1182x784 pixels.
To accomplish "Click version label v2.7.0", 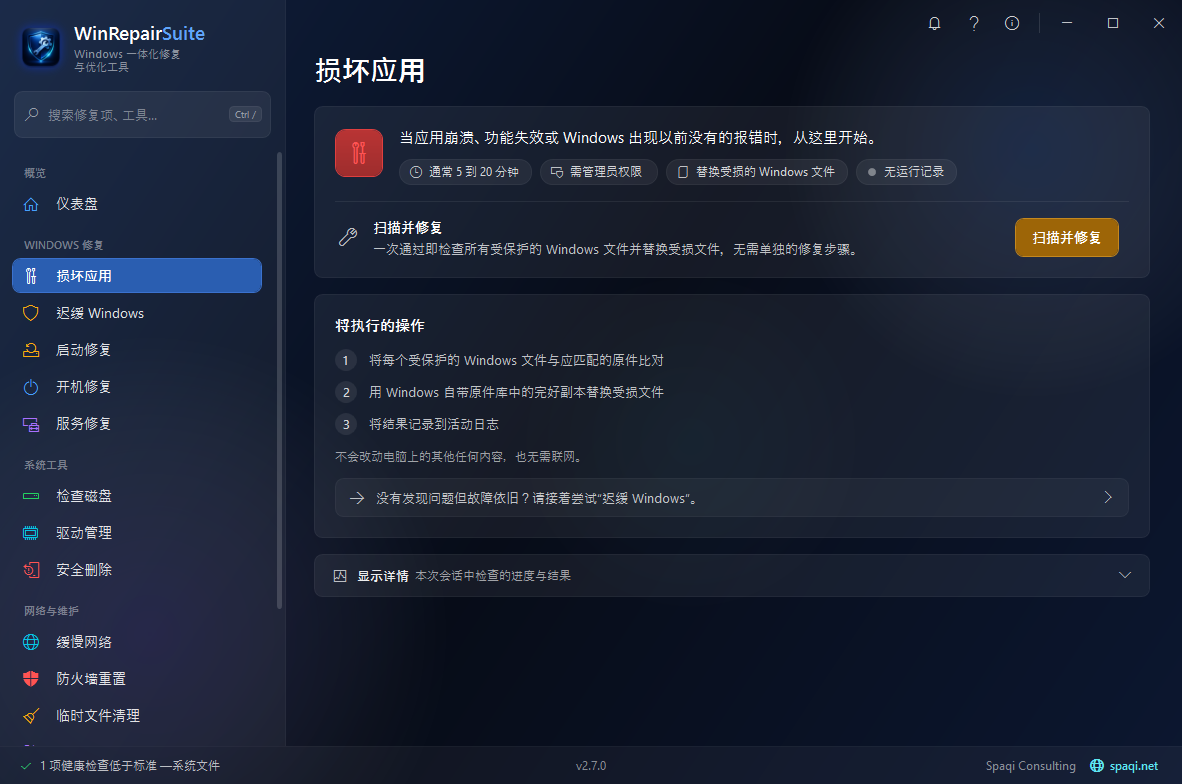I will click(x=591, y=766).
